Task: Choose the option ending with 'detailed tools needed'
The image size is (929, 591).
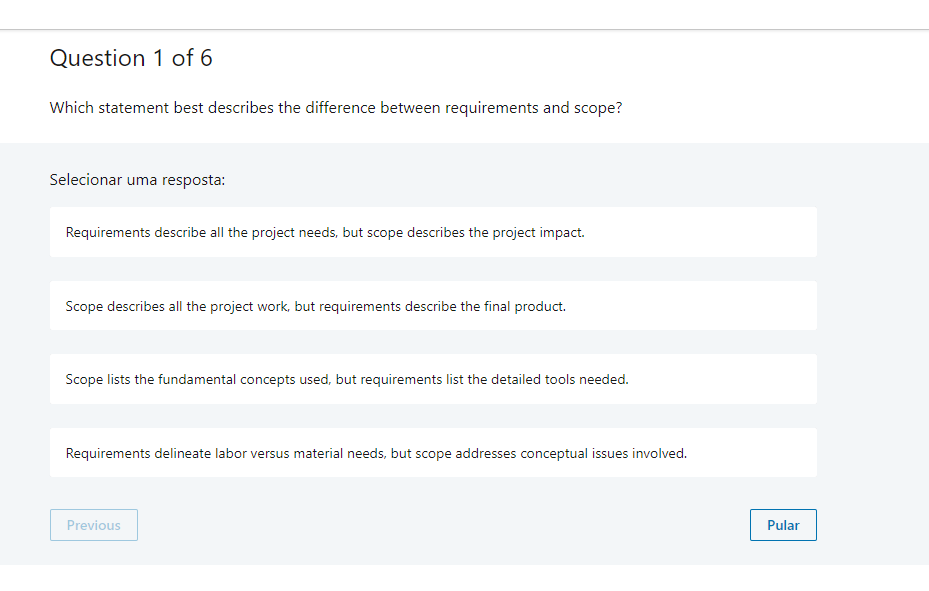Action: (433, 379)
